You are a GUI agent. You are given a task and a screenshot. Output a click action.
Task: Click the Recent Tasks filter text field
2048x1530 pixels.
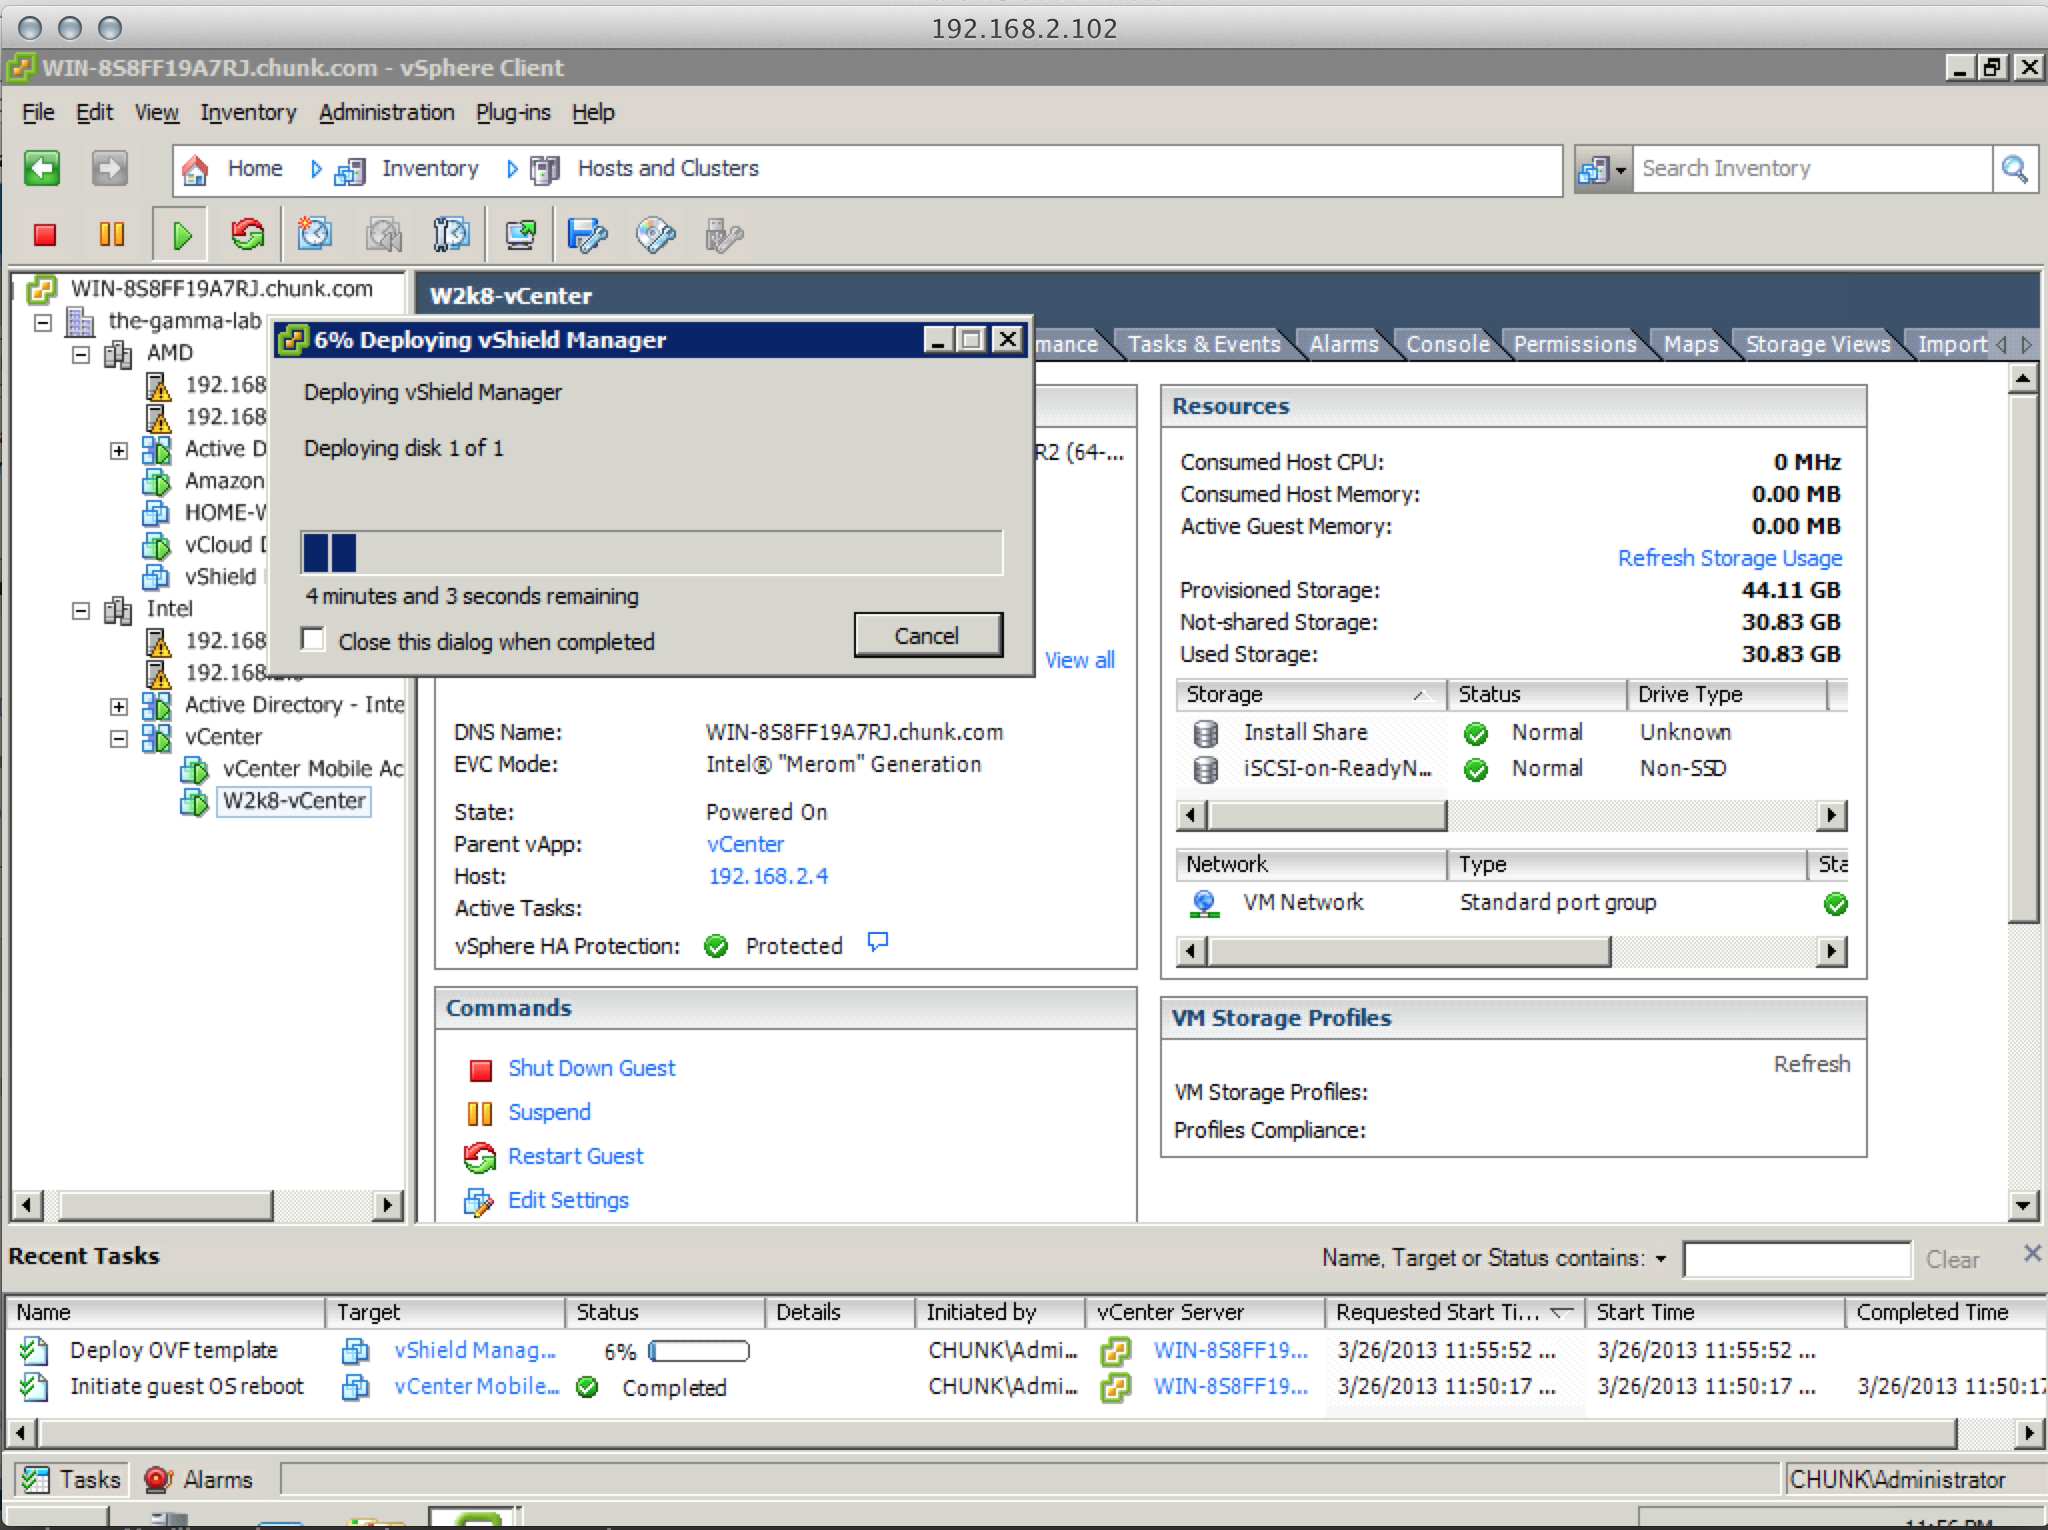pos(1796,1259)
